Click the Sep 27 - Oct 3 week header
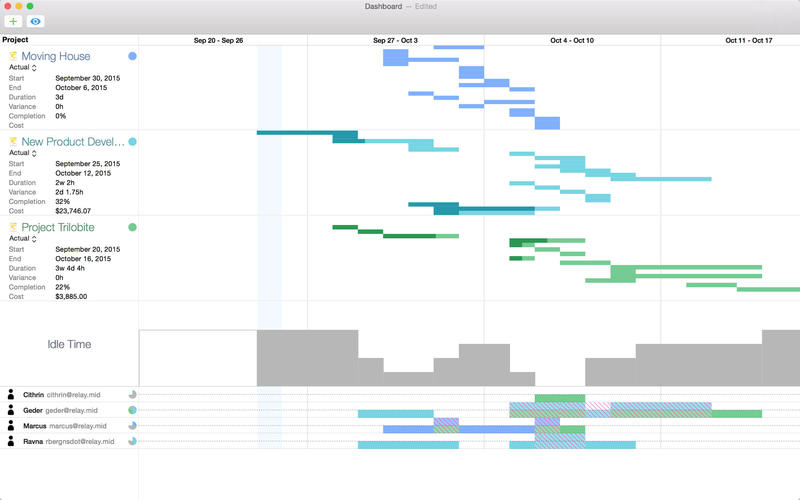The height and width of the screenshot is (500, 800). [x=395, y=40]
